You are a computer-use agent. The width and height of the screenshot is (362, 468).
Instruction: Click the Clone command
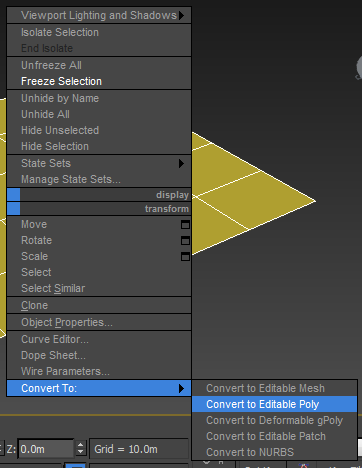pos(99,305)
